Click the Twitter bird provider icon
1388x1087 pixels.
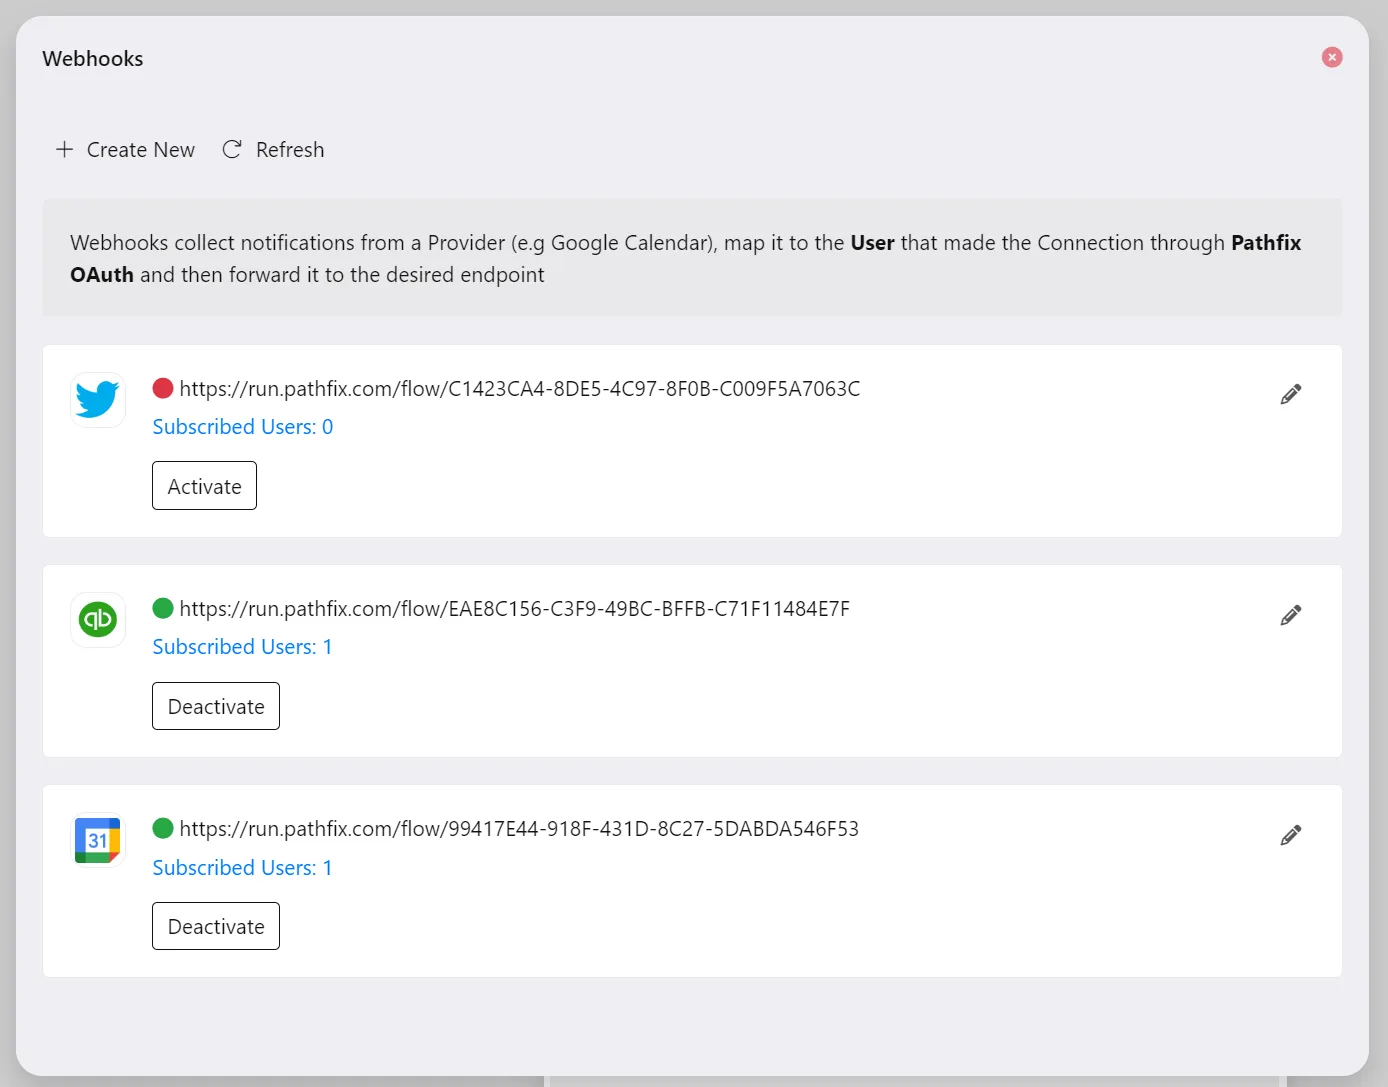(x=98, y=399)
